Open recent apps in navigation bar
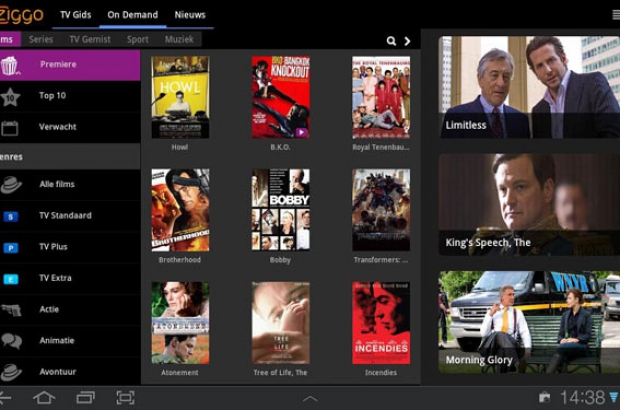620x410 pixels. pos(85,398)
